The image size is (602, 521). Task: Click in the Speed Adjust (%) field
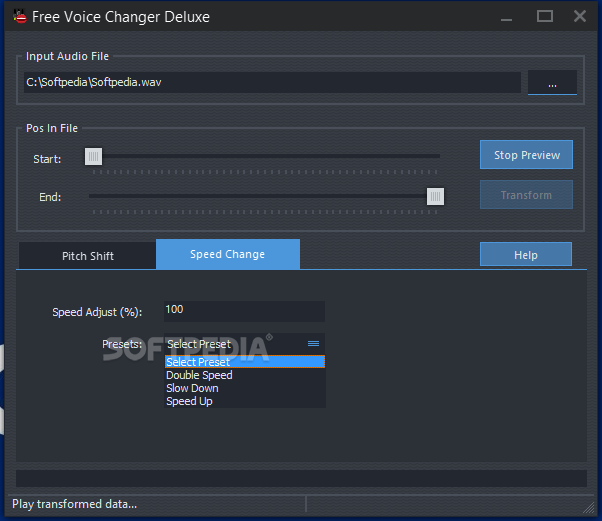244,311
